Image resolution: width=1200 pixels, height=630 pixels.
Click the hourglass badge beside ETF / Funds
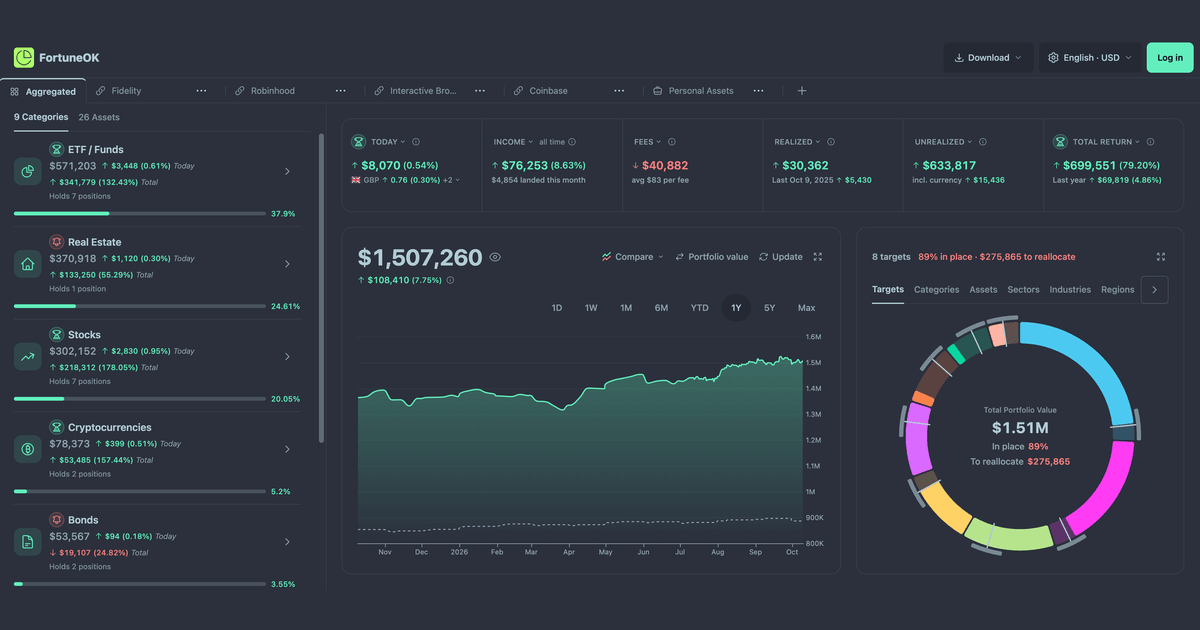(57, 149)
